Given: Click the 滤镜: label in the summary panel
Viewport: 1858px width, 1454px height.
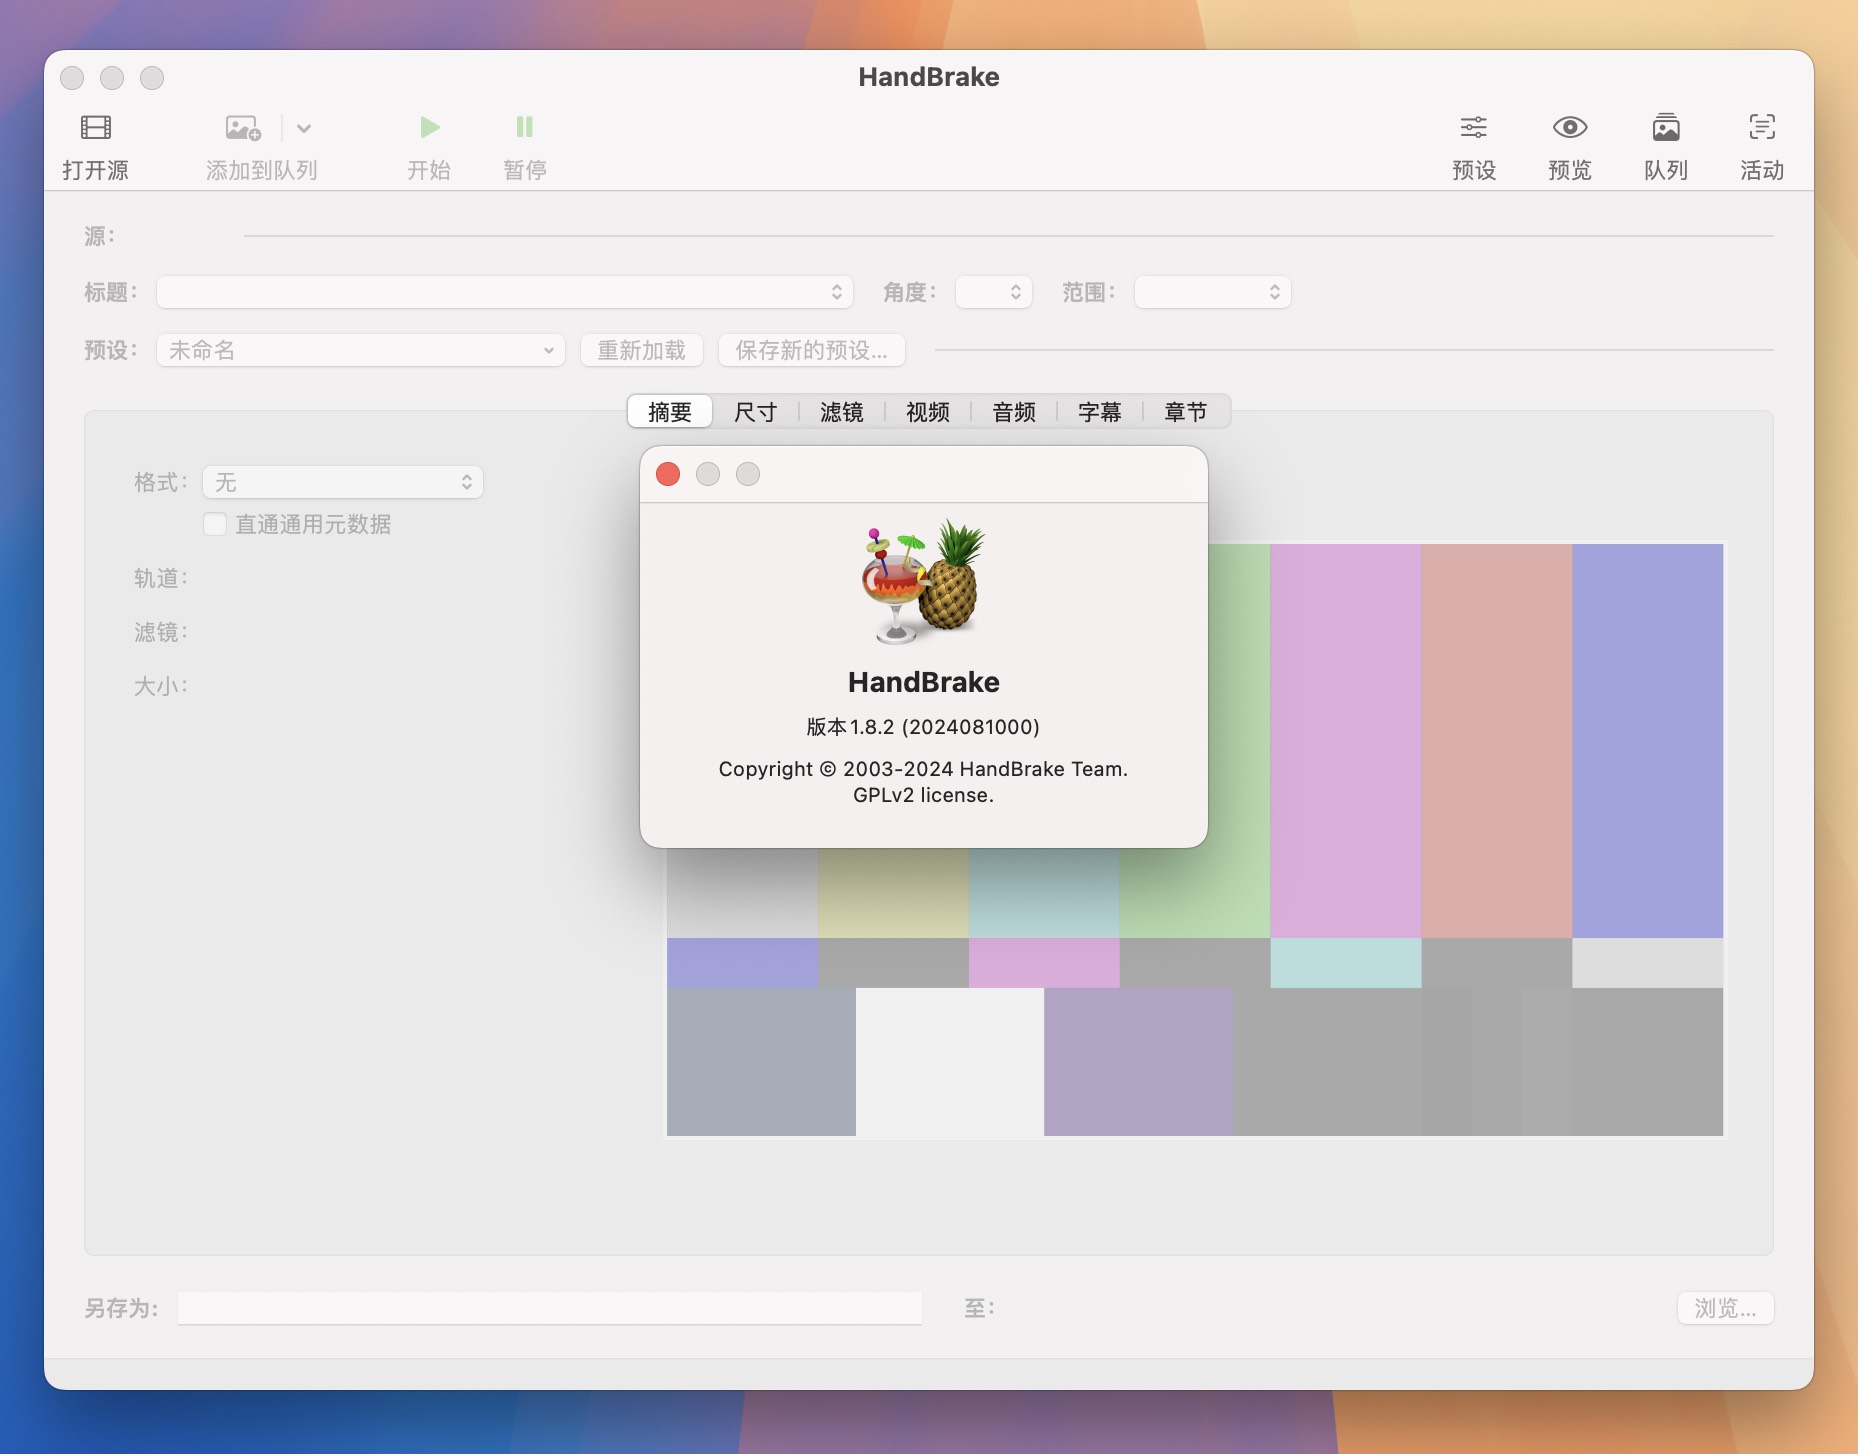Looking at the screenshot, I should (161, 632).
